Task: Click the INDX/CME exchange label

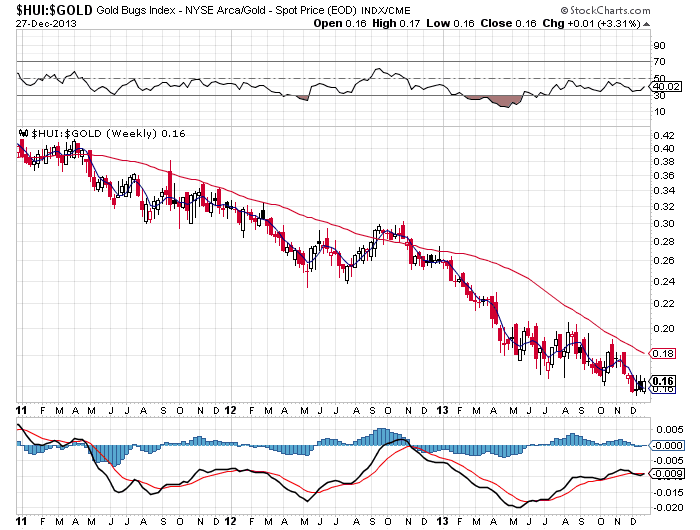Action: pyautogui.click(x=385, y=10)
